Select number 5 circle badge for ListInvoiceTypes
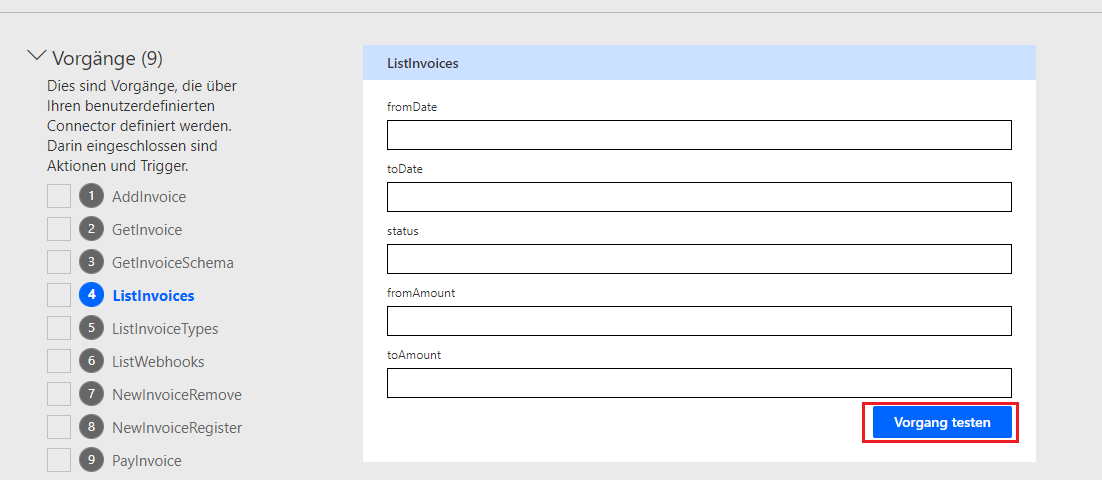This screenshot has height=480, width=1102. pos(91,328)
